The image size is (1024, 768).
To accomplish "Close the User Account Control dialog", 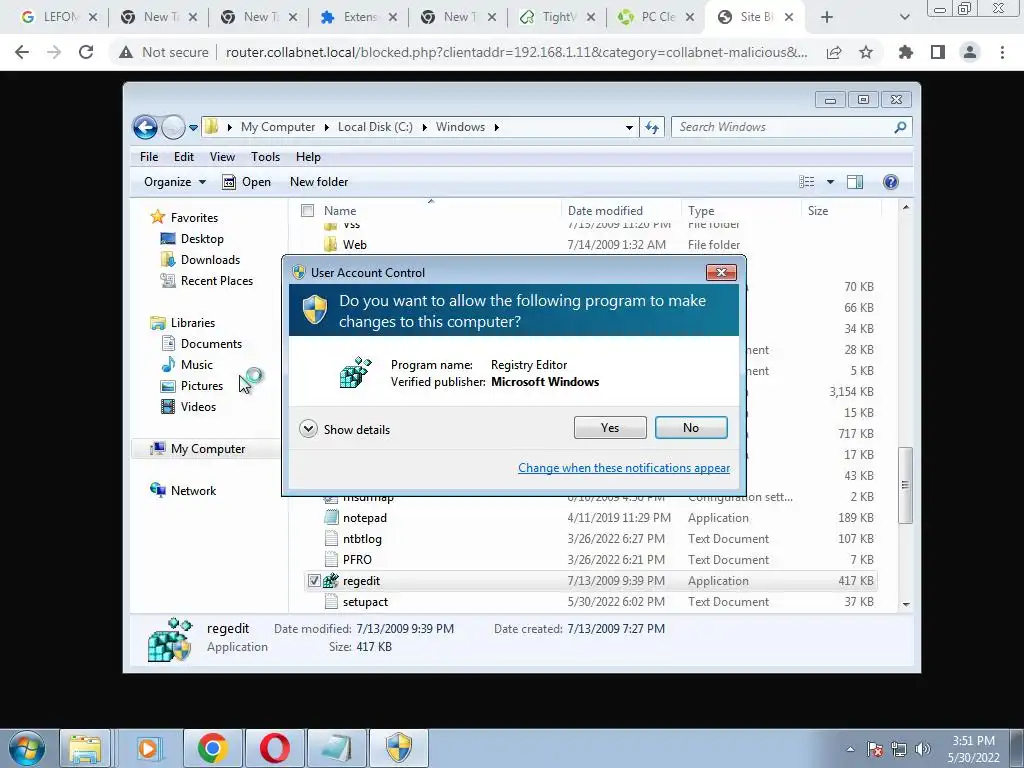I will [x=721, y=272].
